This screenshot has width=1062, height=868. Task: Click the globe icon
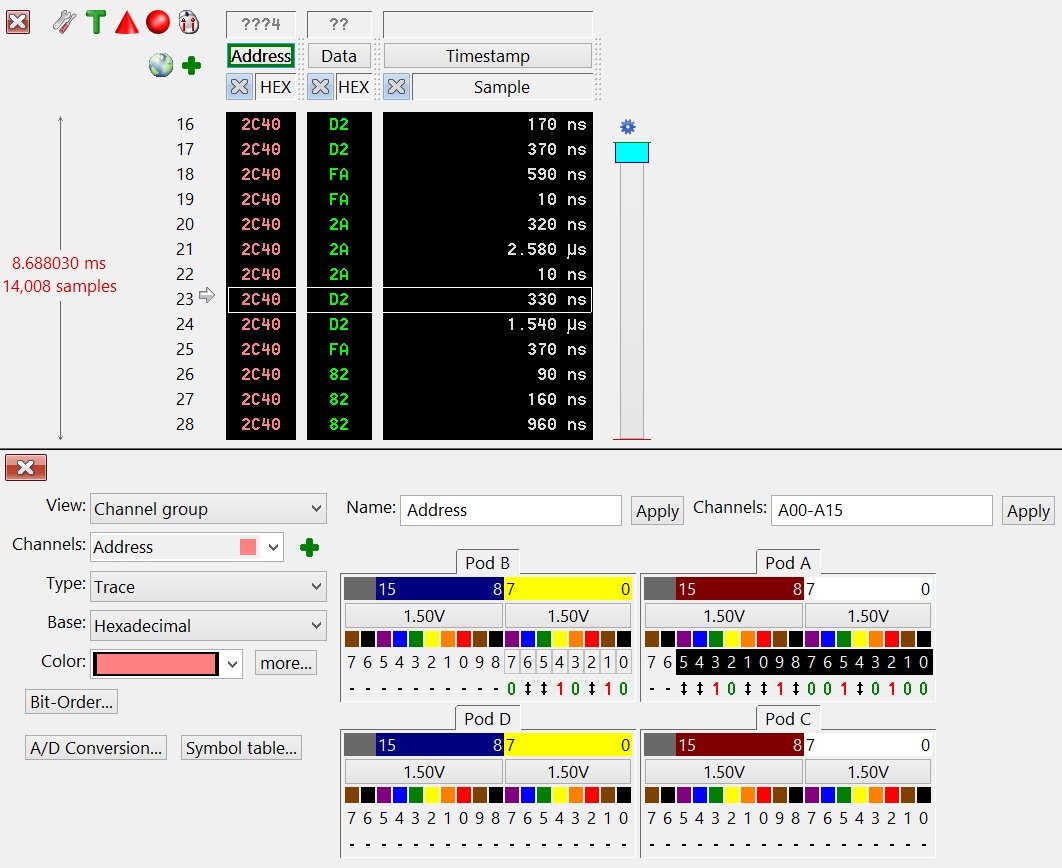(161, 65)
